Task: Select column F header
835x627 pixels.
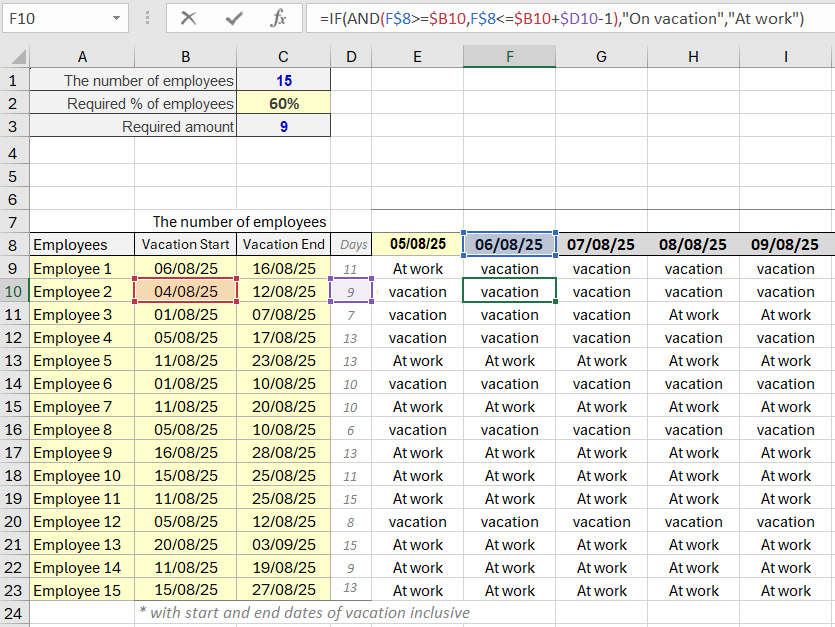Action: pos(509,57)
